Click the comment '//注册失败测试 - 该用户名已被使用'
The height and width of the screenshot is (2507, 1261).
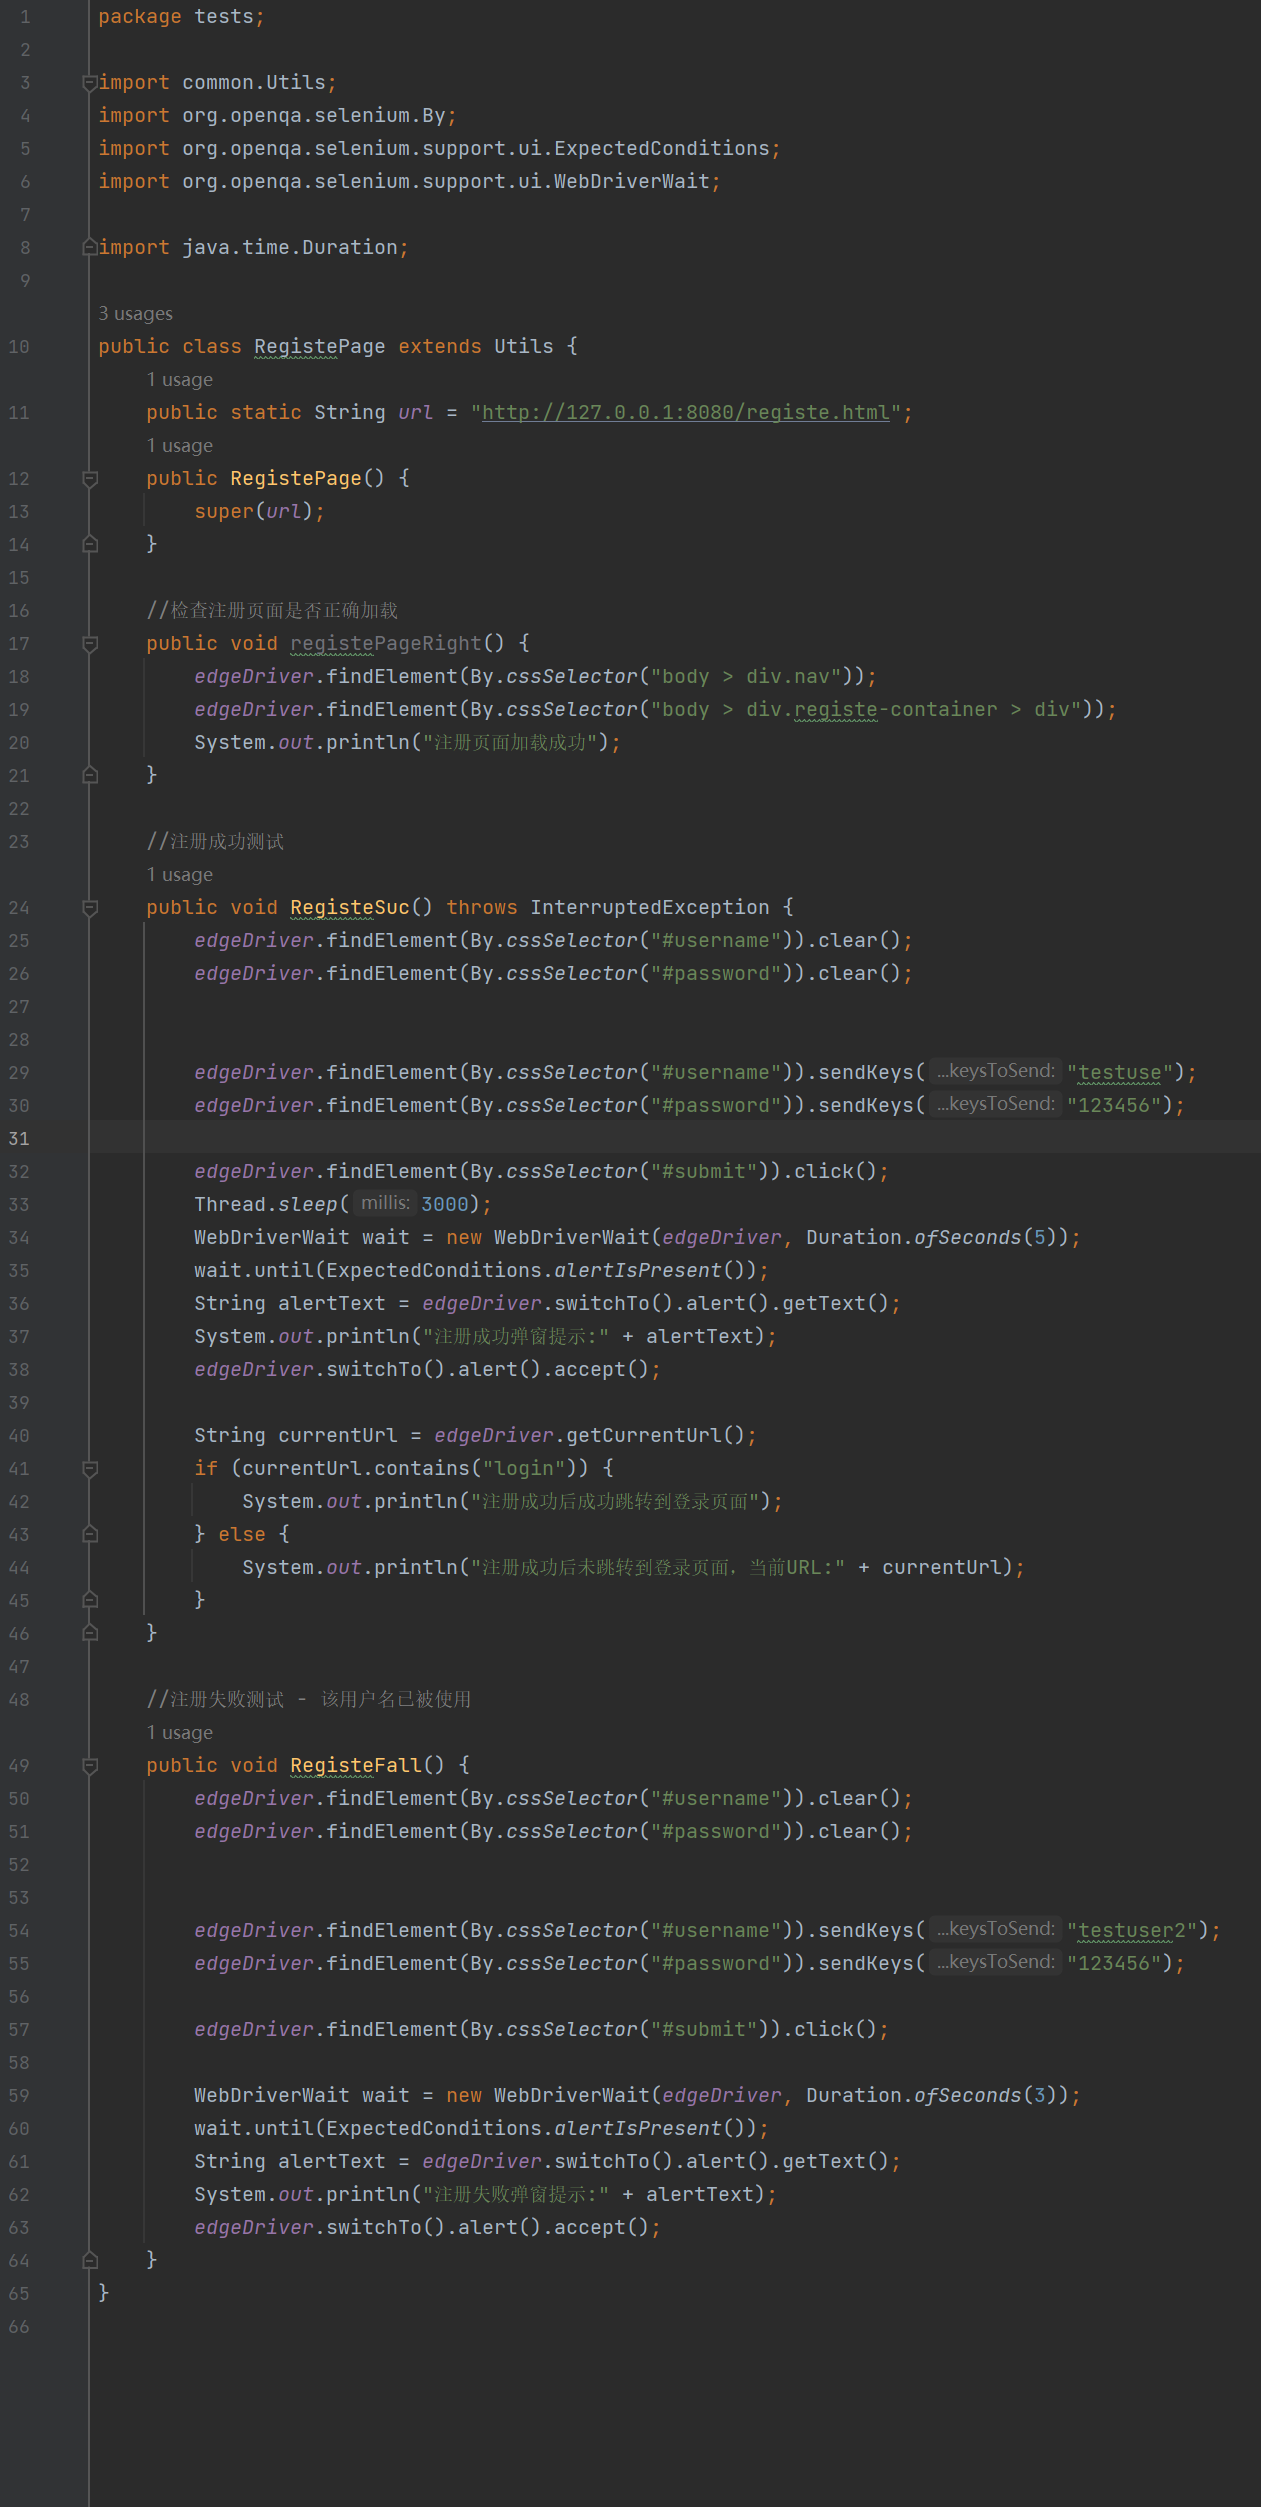308,1700
